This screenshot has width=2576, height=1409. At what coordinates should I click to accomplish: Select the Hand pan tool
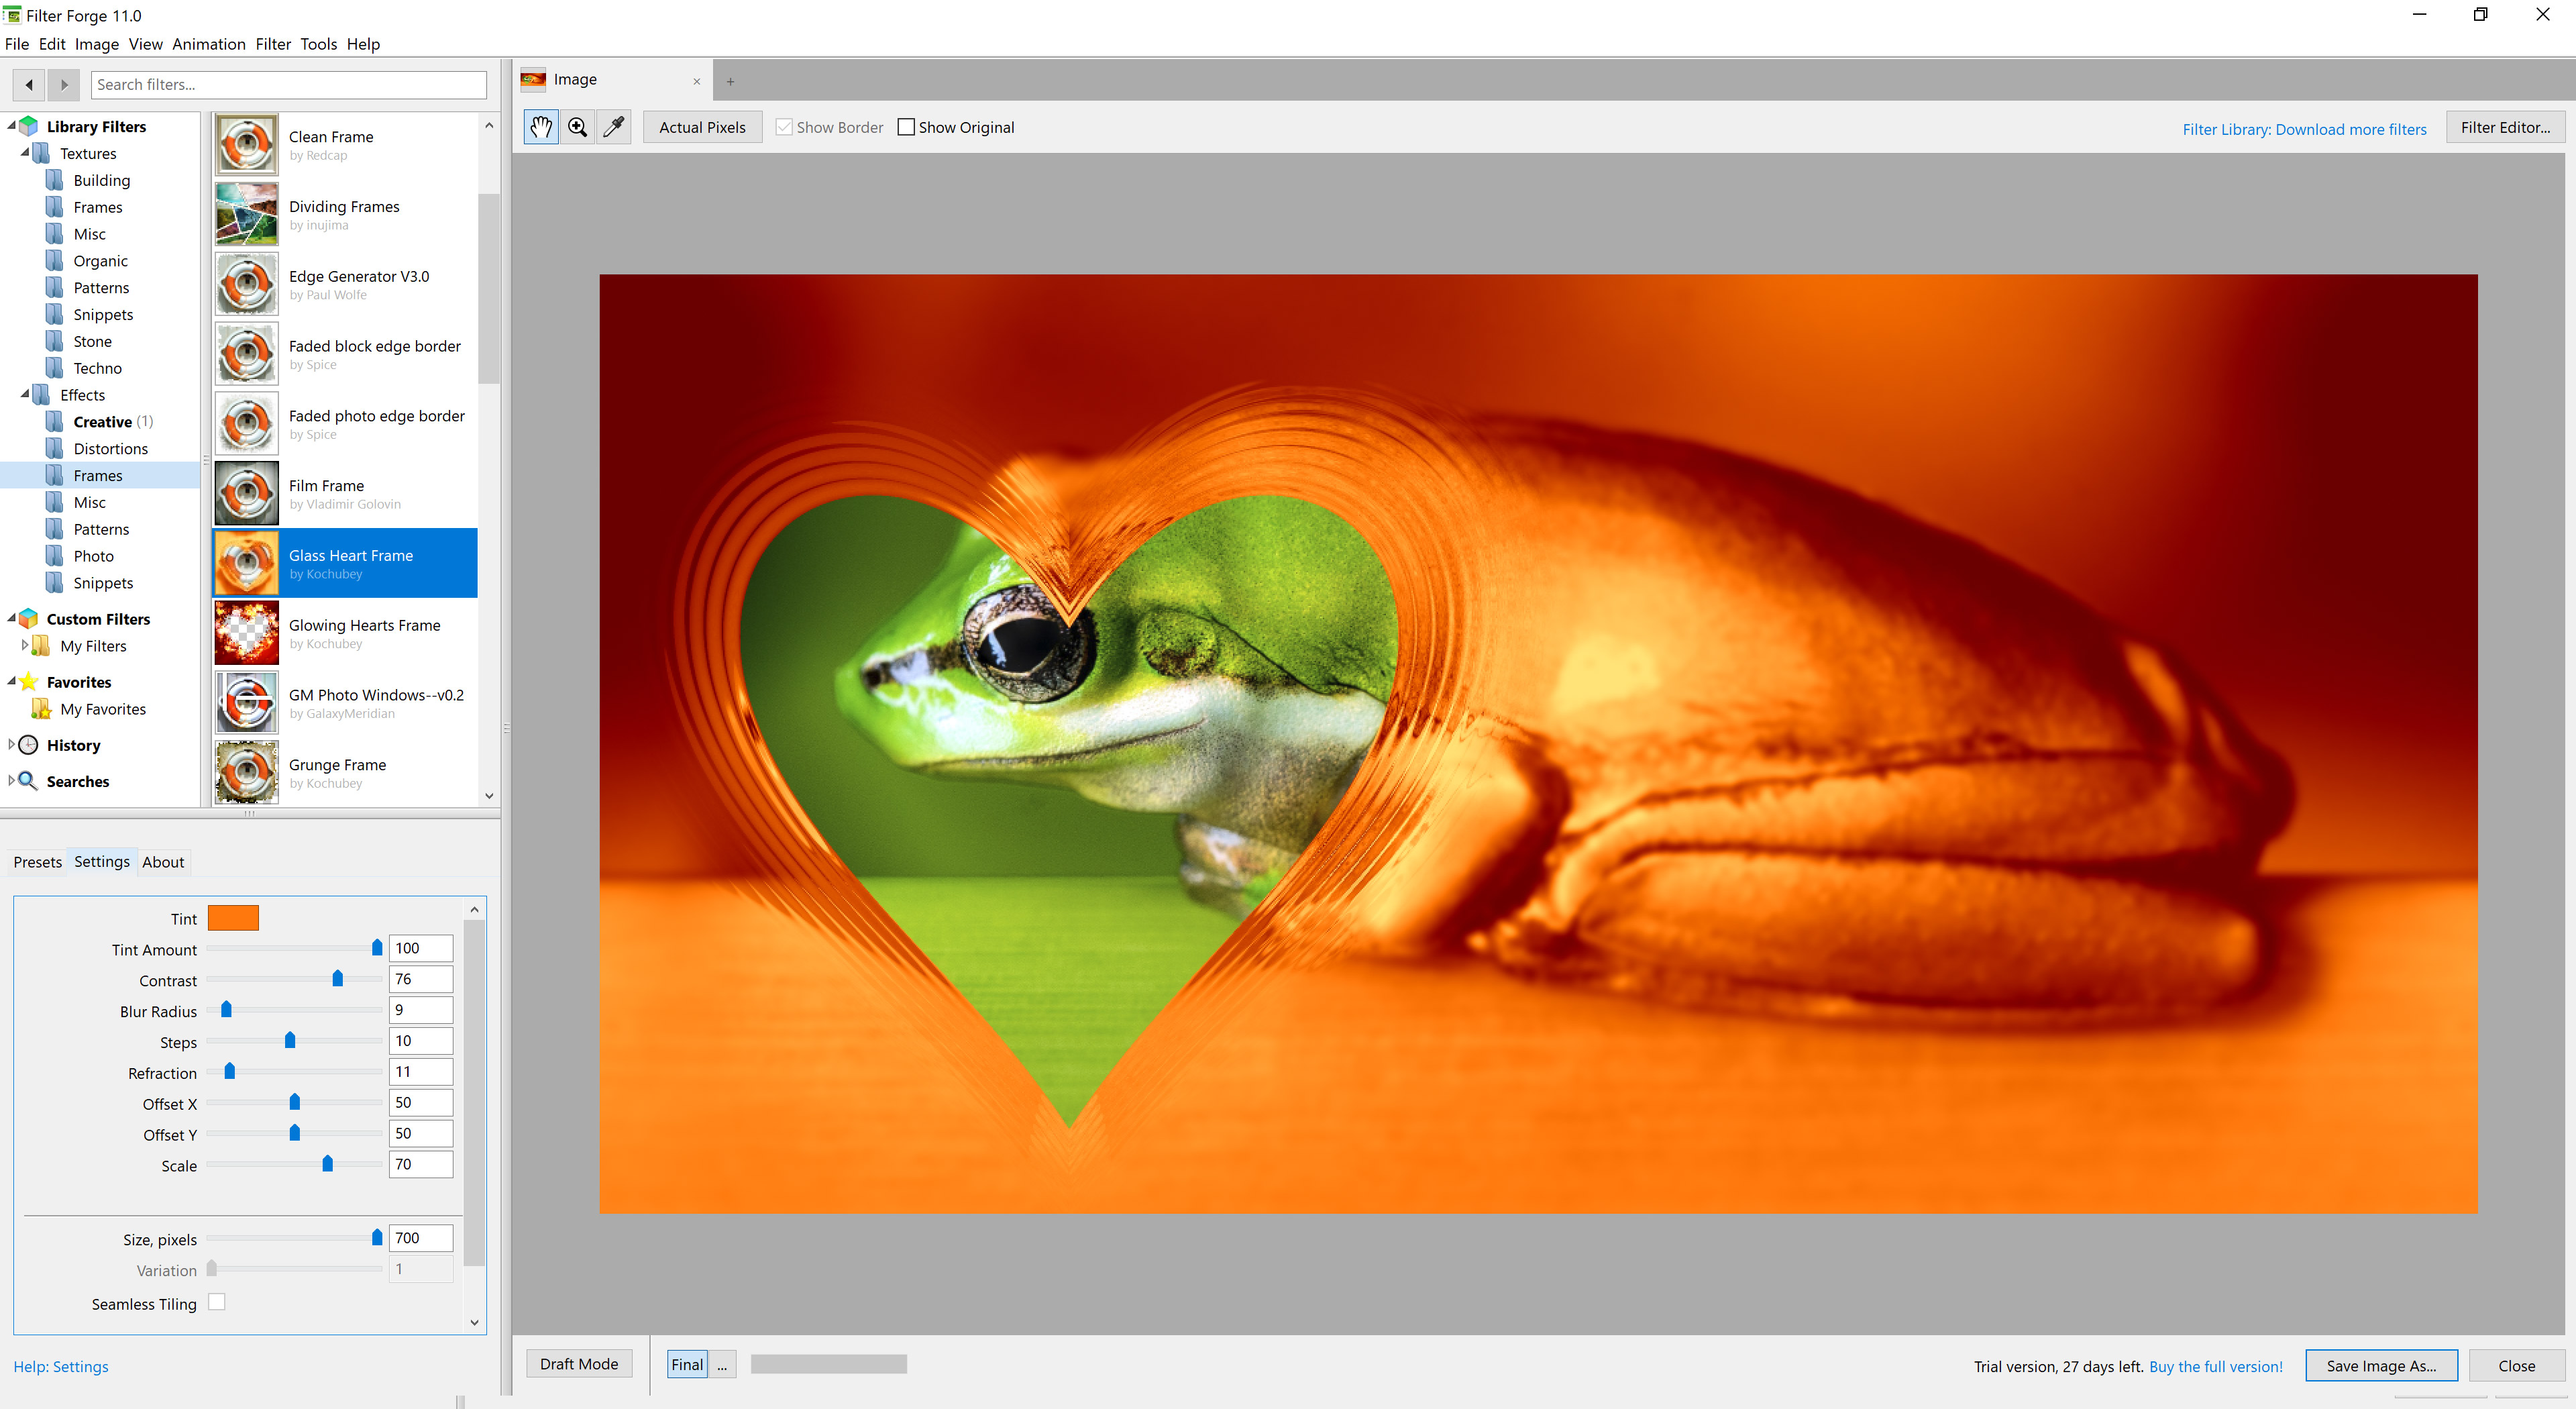click(x=541, y=127)
